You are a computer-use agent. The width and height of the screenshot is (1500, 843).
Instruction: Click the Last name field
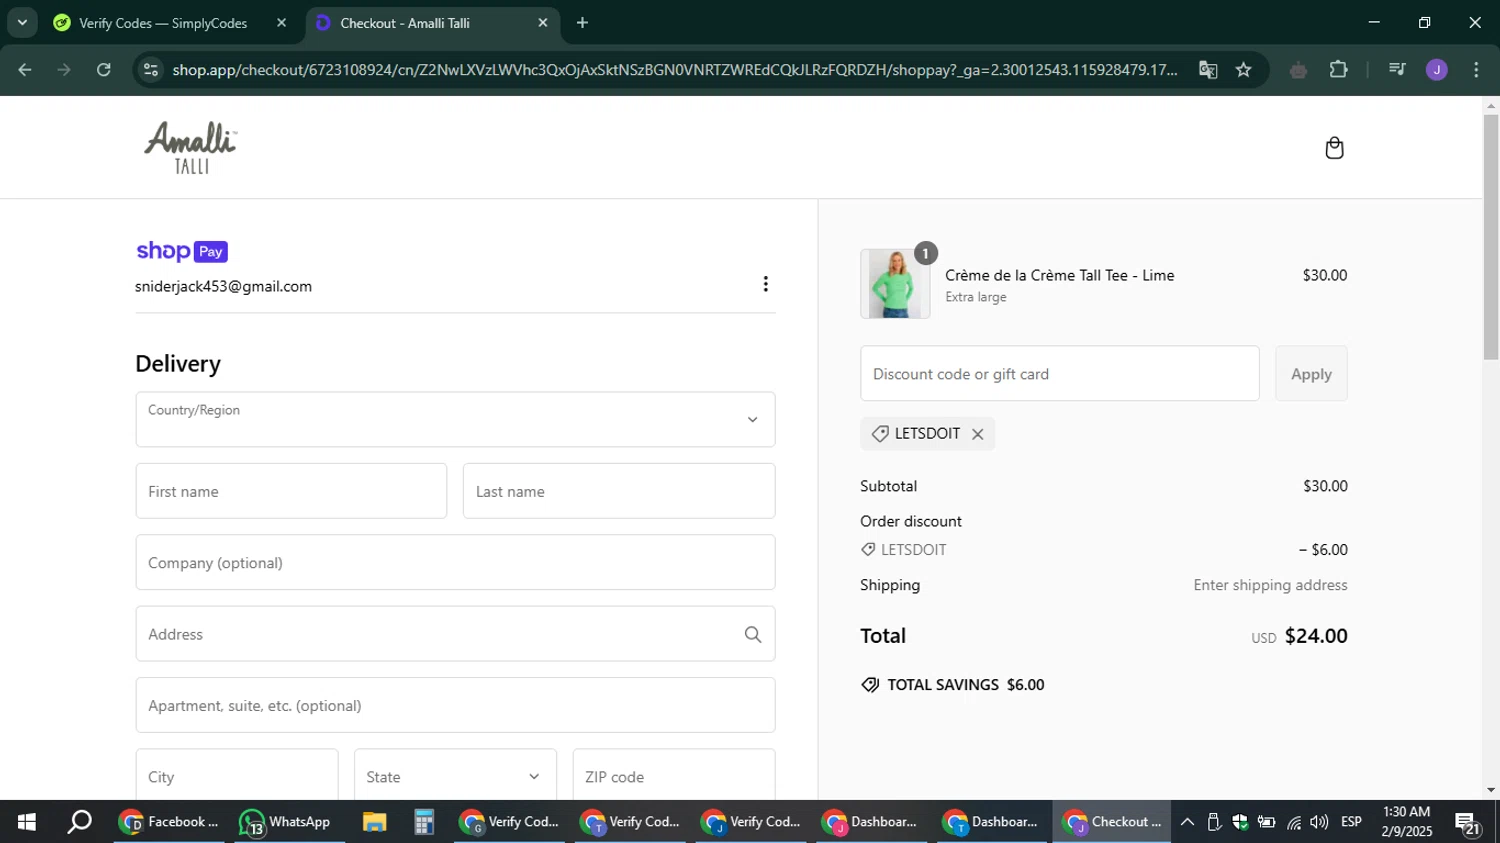619,491
